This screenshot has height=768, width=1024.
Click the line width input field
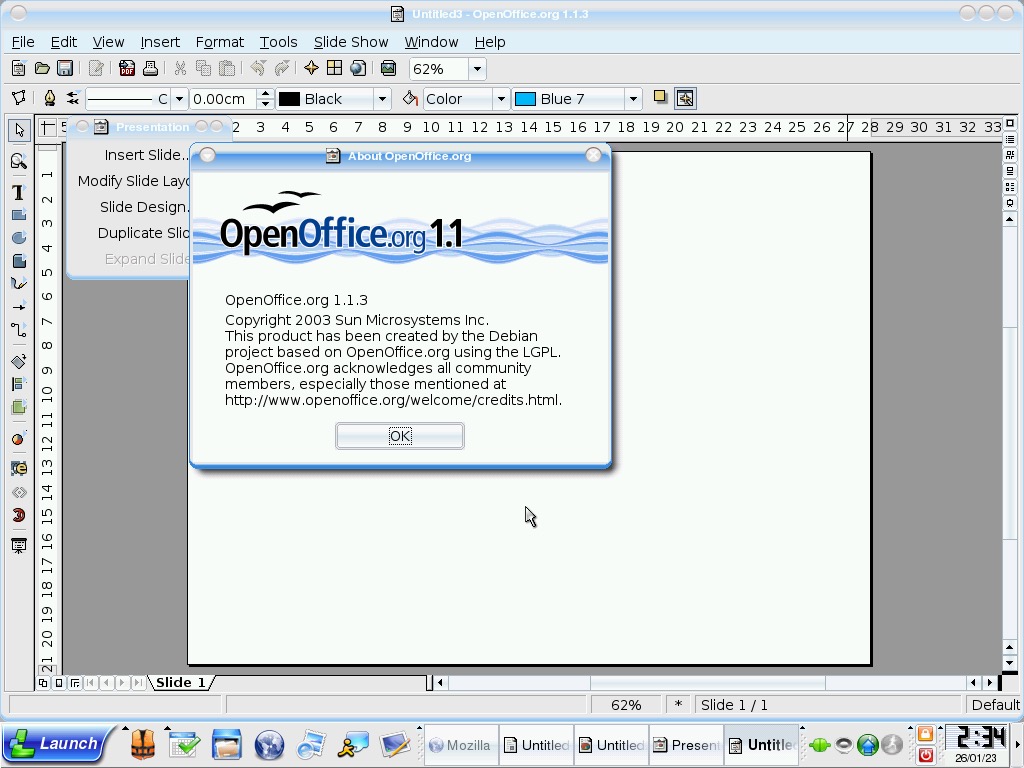tap(223, 99)
